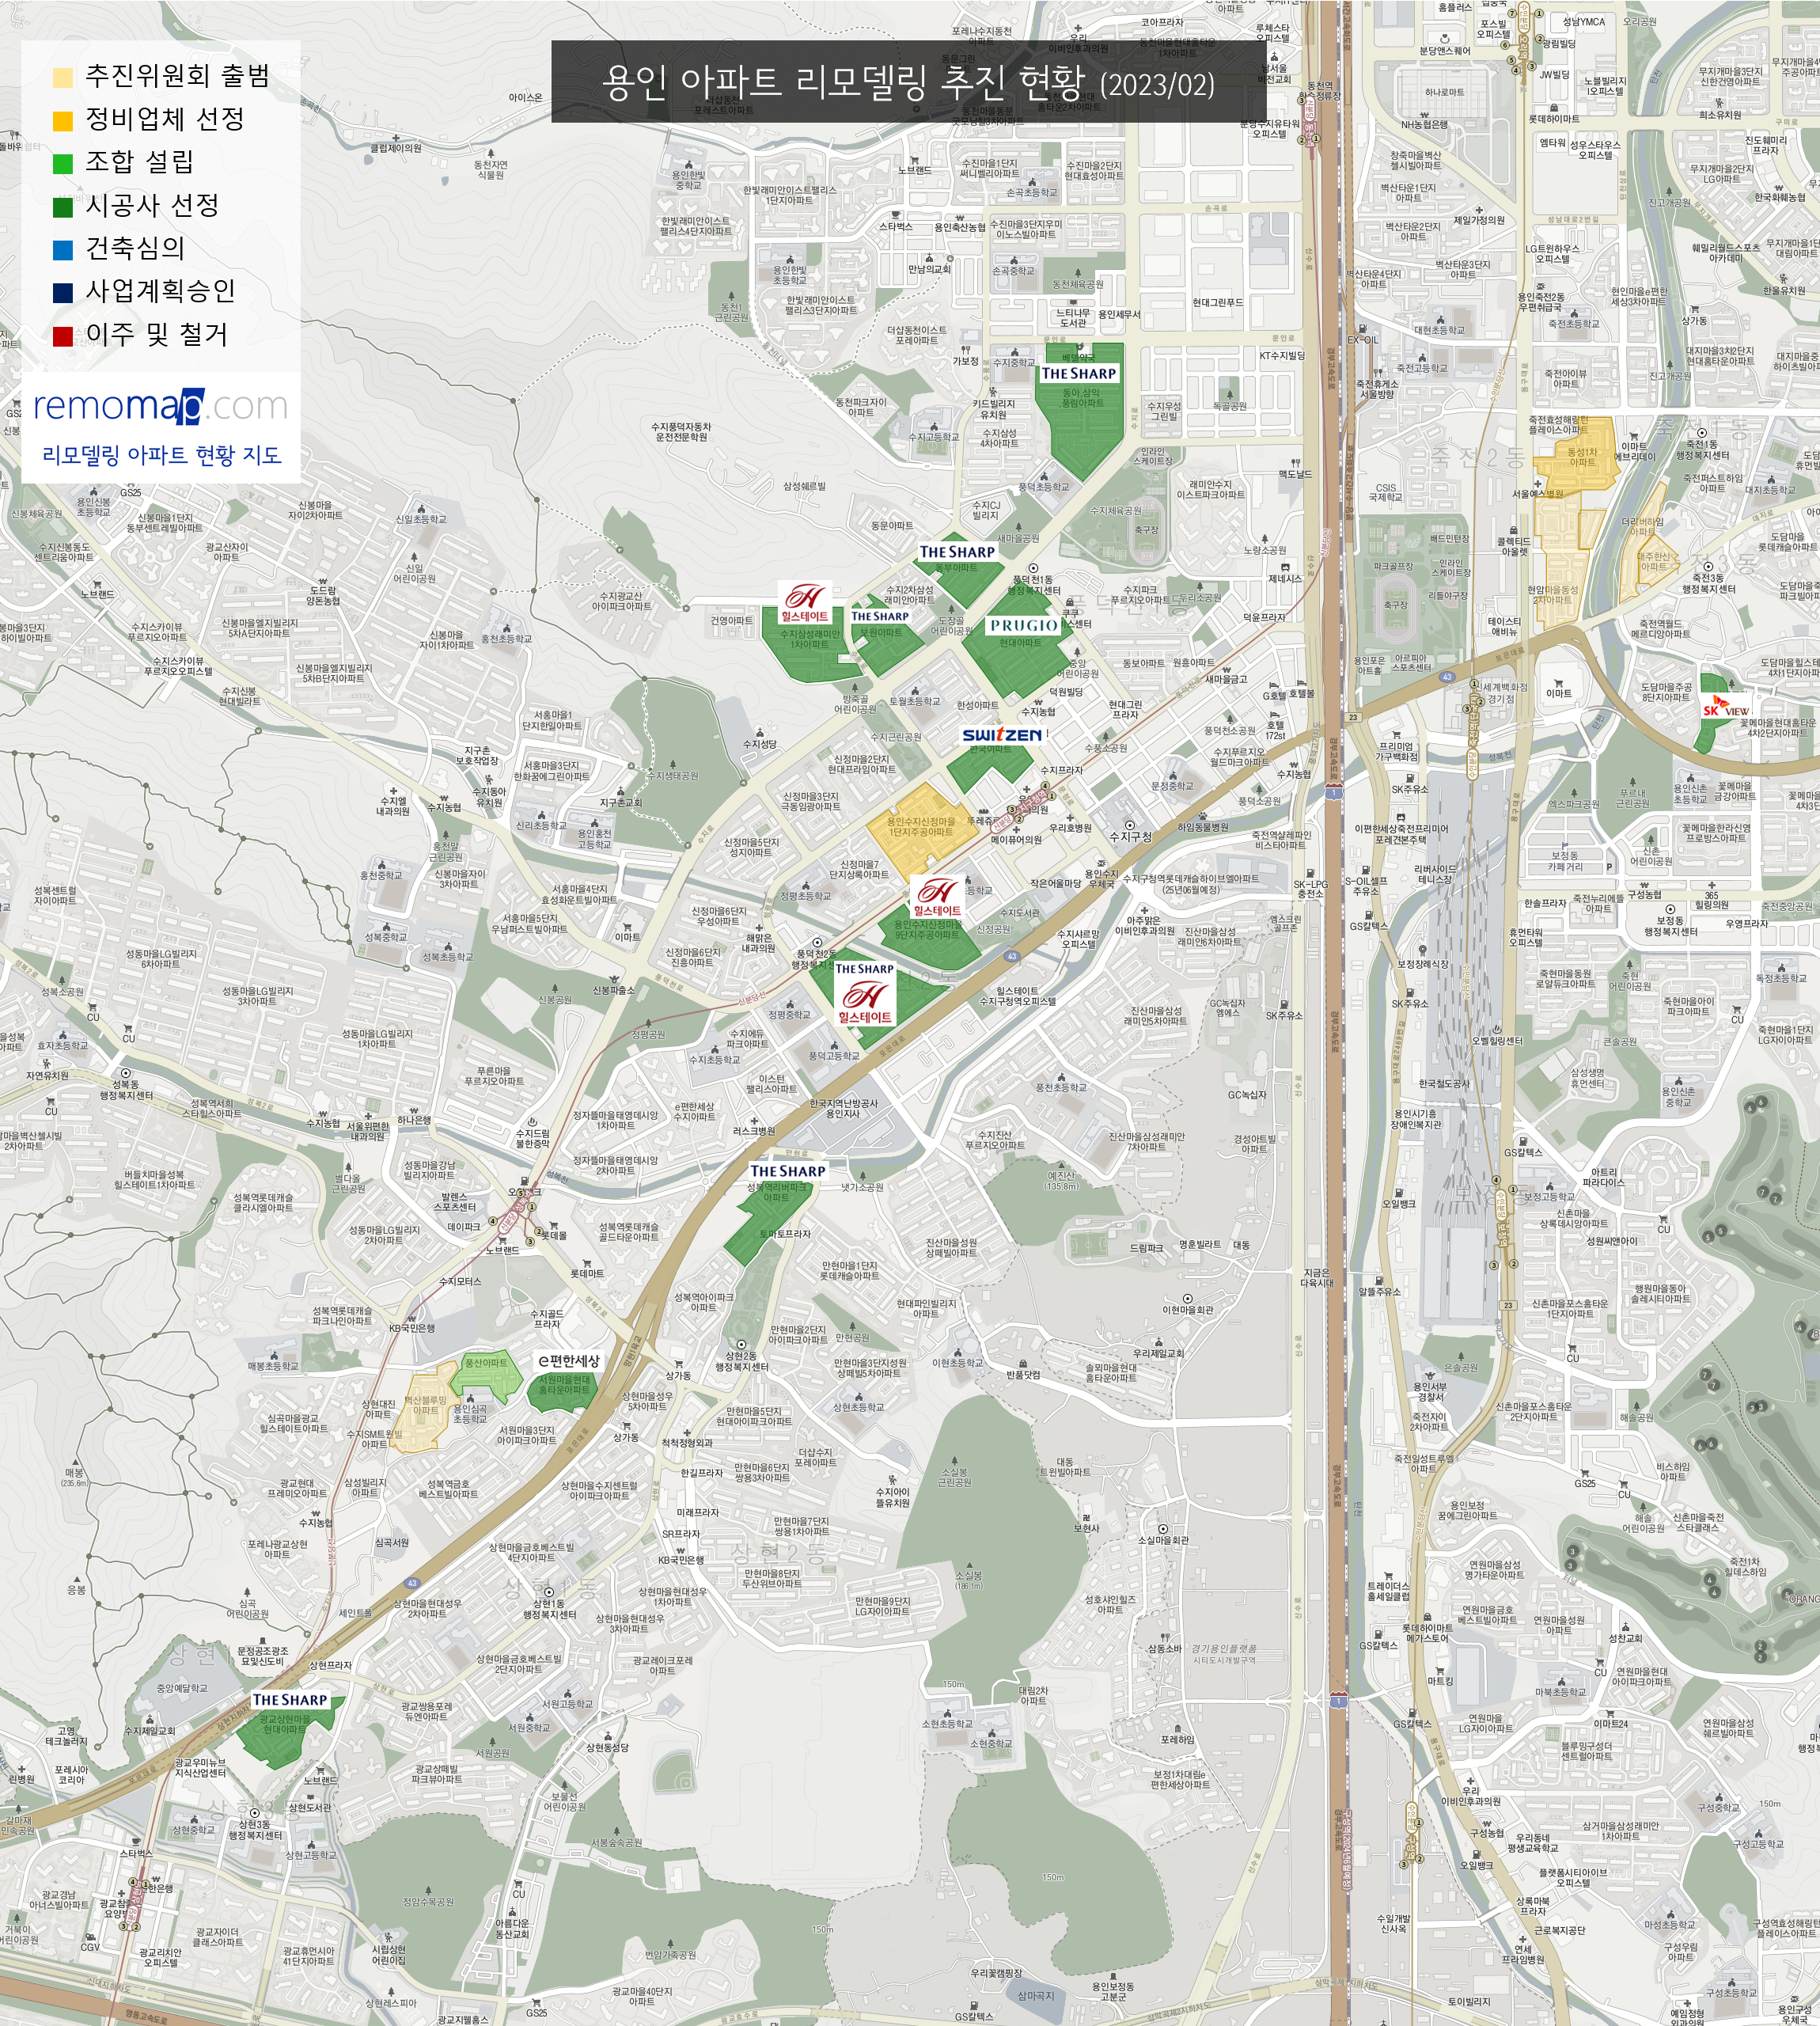Click the light green 조합 설립 swatch
This screenshot has height=2026, width=1820.
63,164
